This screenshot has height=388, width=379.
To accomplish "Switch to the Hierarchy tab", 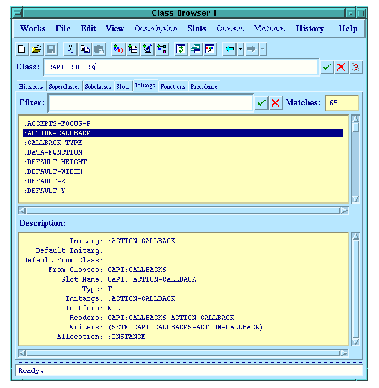I will pyautogui.click(x=31, y=86).
